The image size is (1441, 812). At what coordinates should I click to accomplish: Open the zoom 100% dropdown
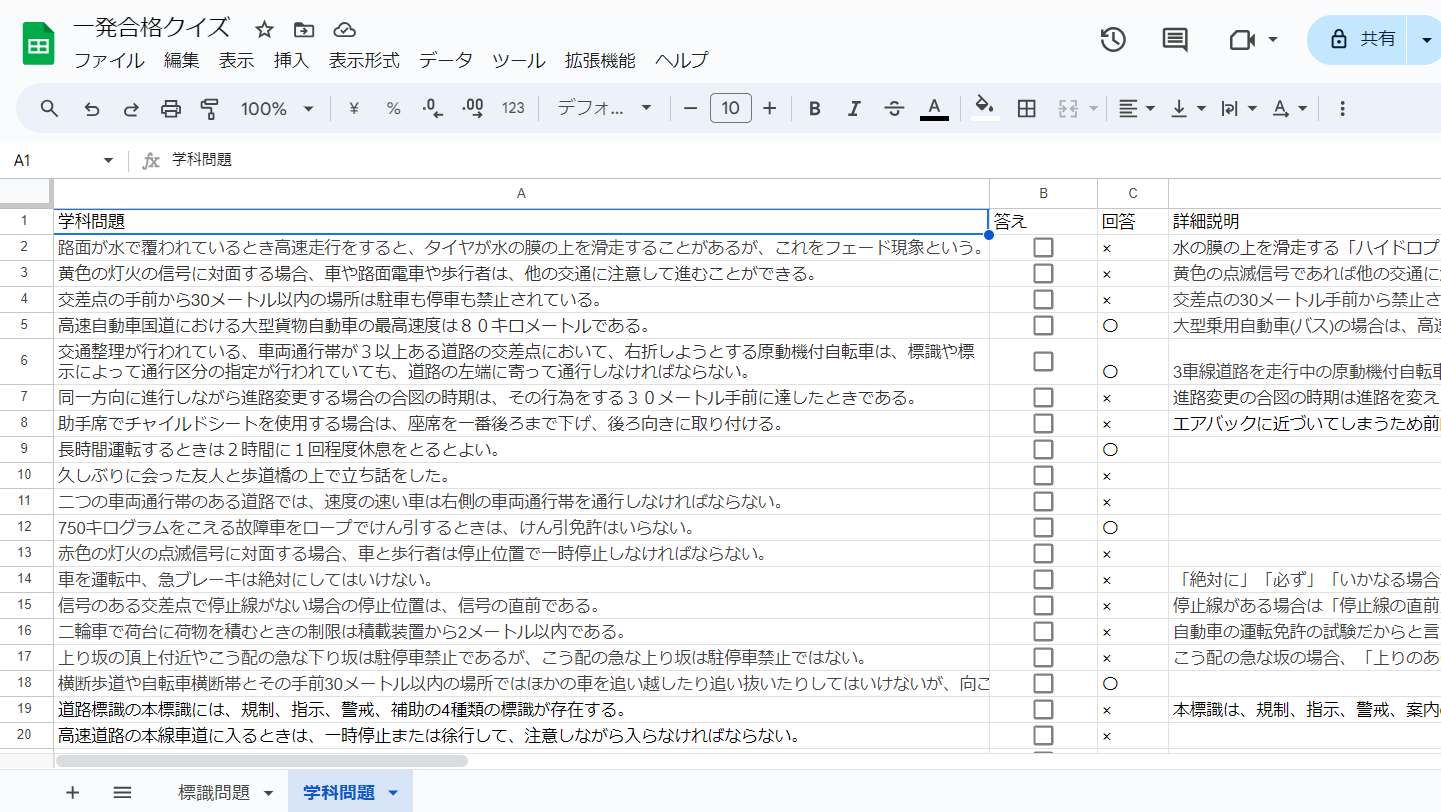click(x=277, y=108)
